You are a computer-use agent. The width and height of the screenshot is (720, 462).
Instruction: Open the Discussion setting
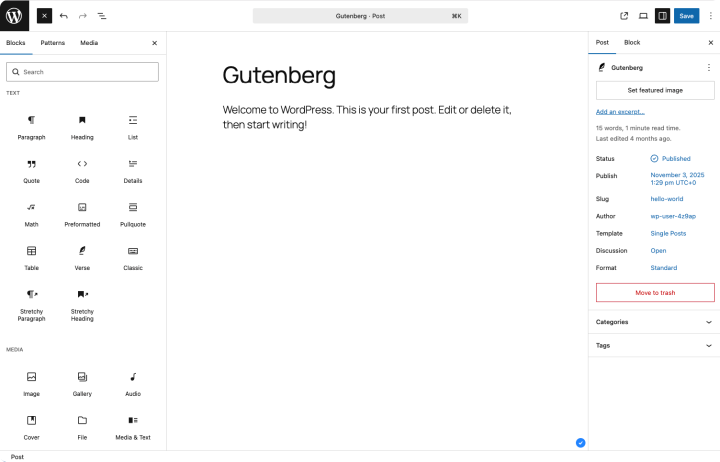pos(658,251)
